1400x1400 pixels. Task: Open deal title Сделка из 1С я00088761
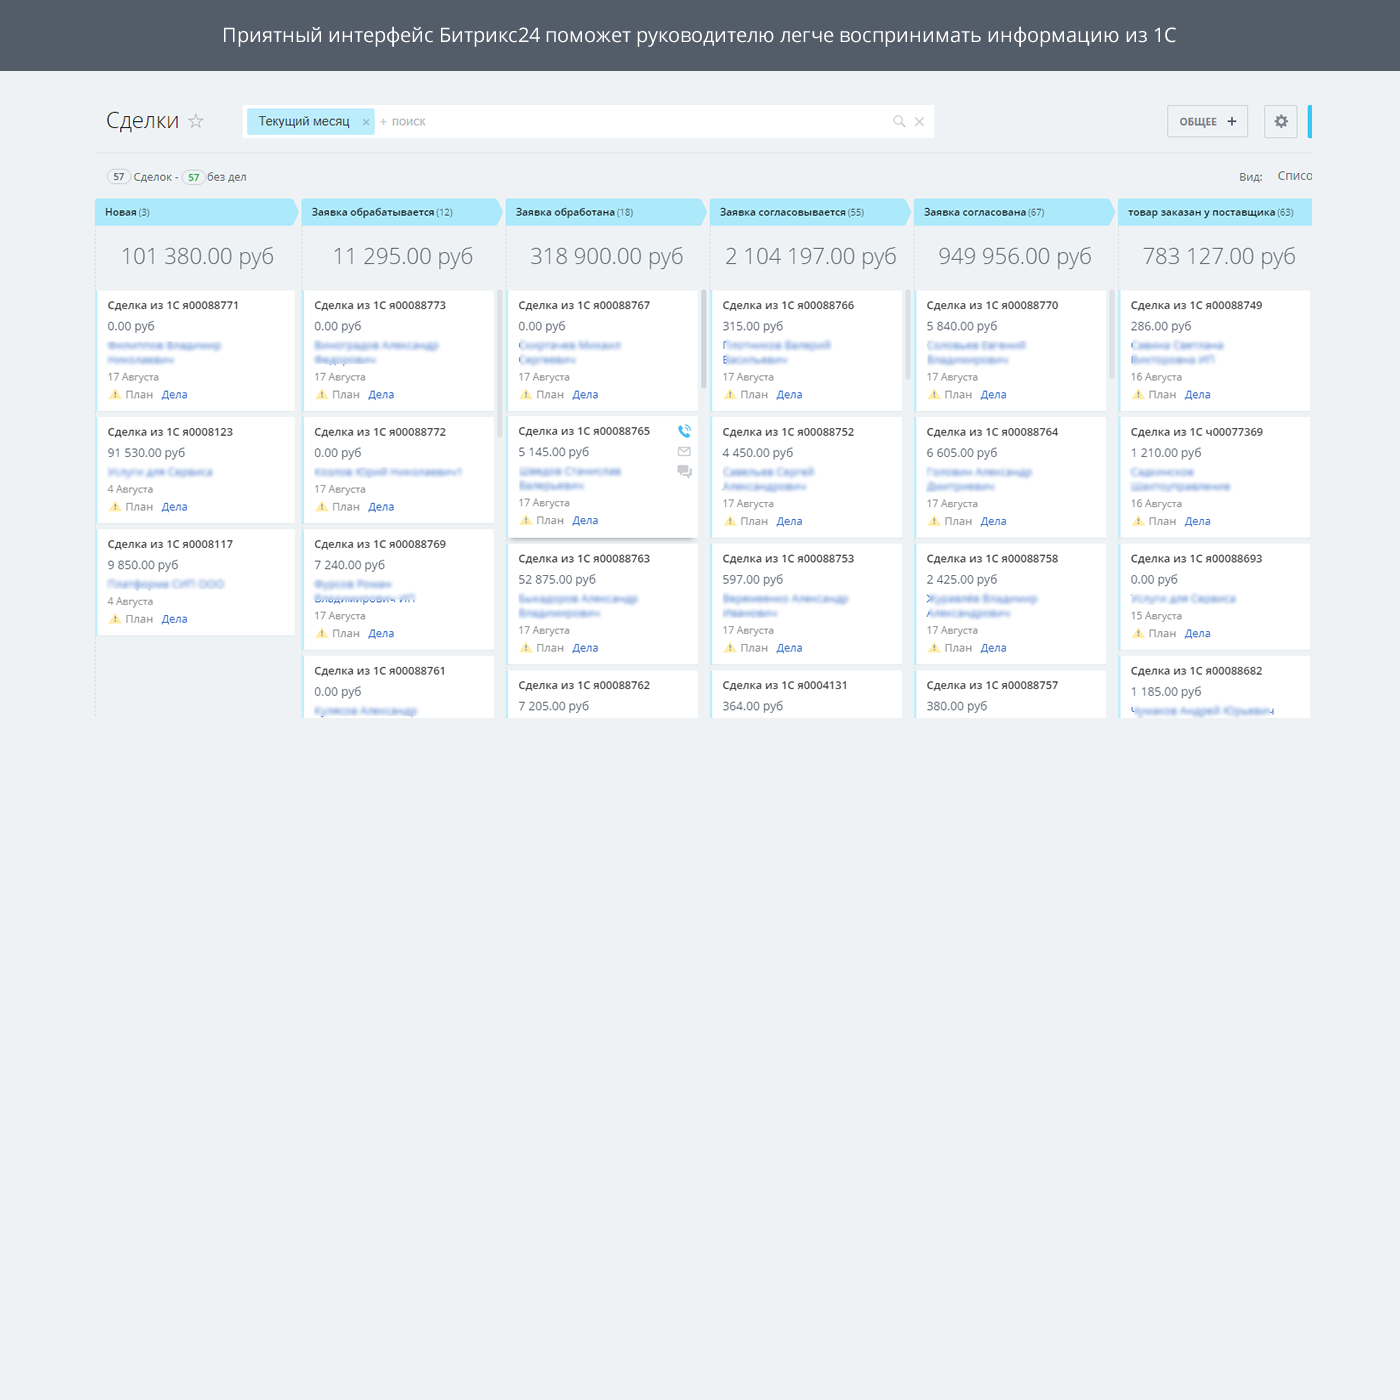pos(380,671)
